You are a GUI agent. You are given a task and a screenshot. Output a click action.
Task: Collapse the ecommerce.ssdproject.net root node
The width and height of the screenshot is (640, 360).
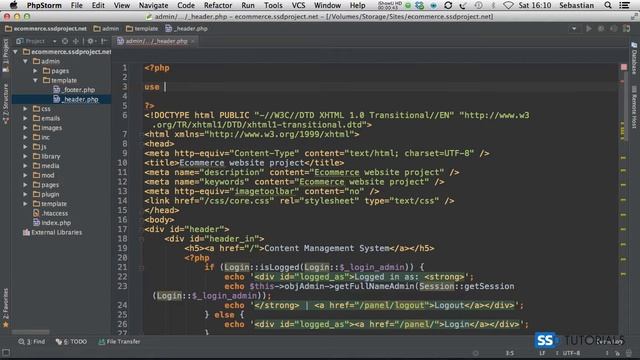point(16,52)
